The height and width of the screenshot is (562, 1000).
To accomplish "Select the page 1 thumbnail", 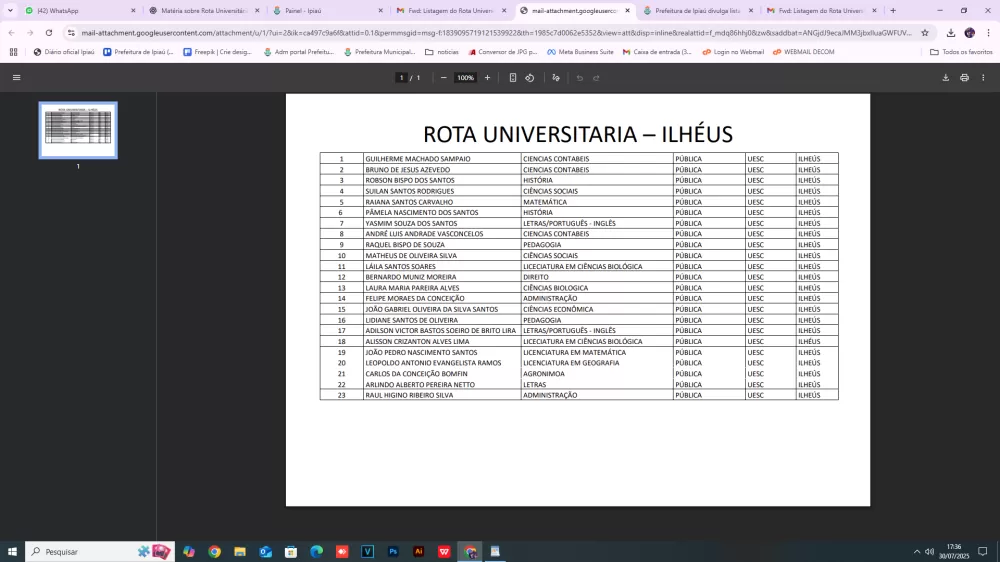I will click(78, 130).
